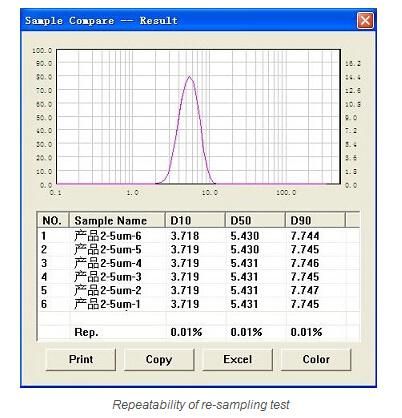Click D50 value 5.431 in row 6
Screen dimensions: 402x418
[x=244, y=304]
